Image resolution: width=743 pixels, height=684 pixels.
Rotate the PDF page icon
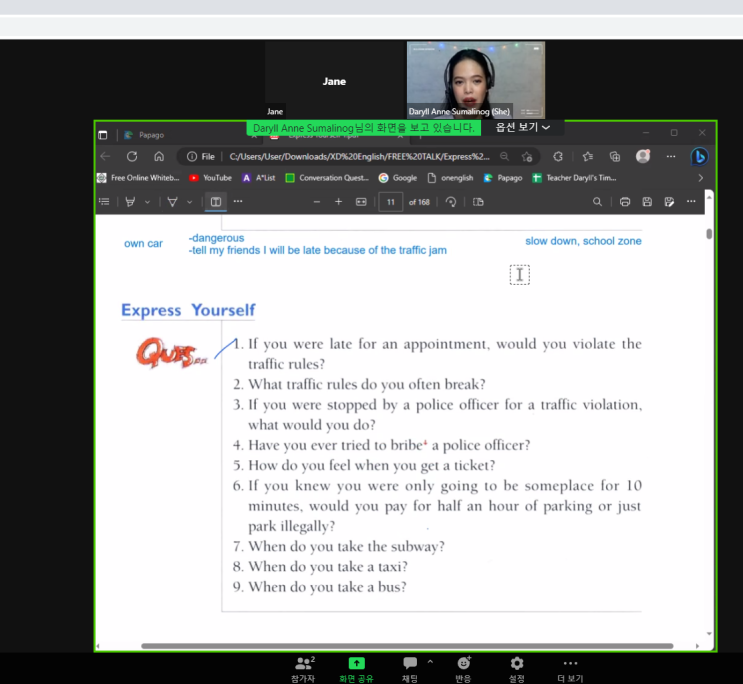[x=451, y=202]
